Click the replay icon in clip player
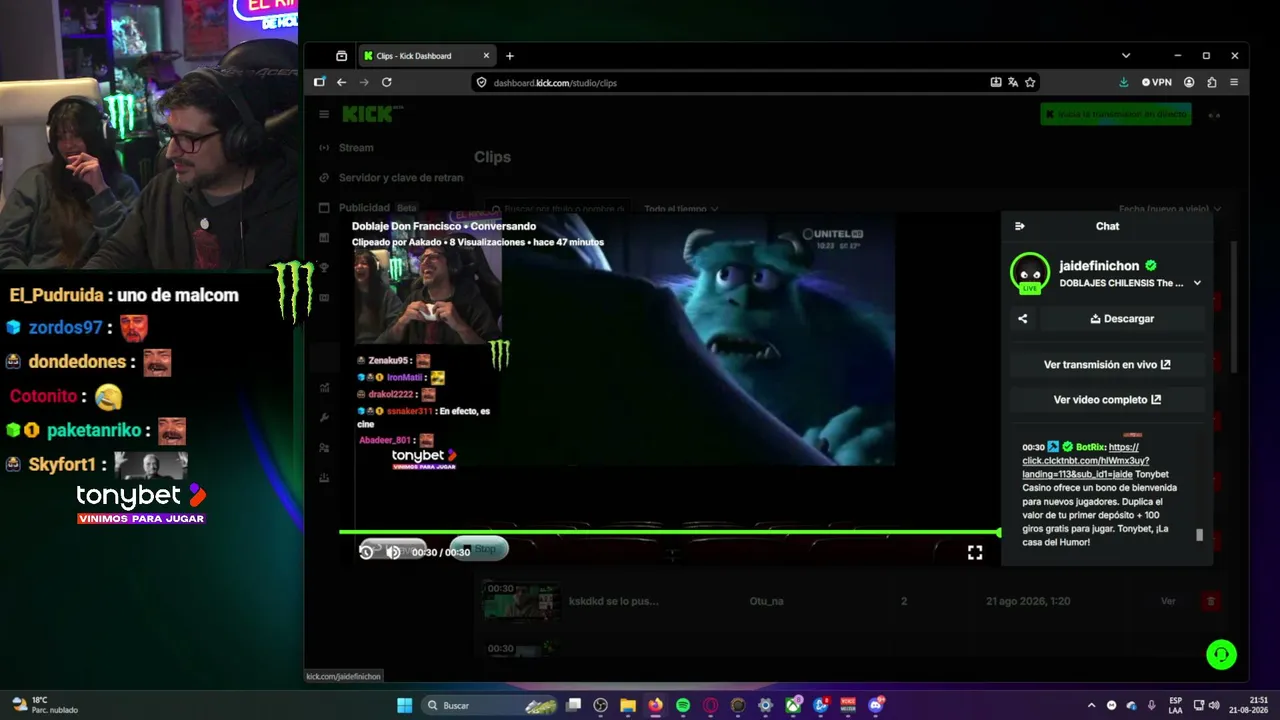The width and height of the screenshot is (1280, 720). tap(366, 552)
